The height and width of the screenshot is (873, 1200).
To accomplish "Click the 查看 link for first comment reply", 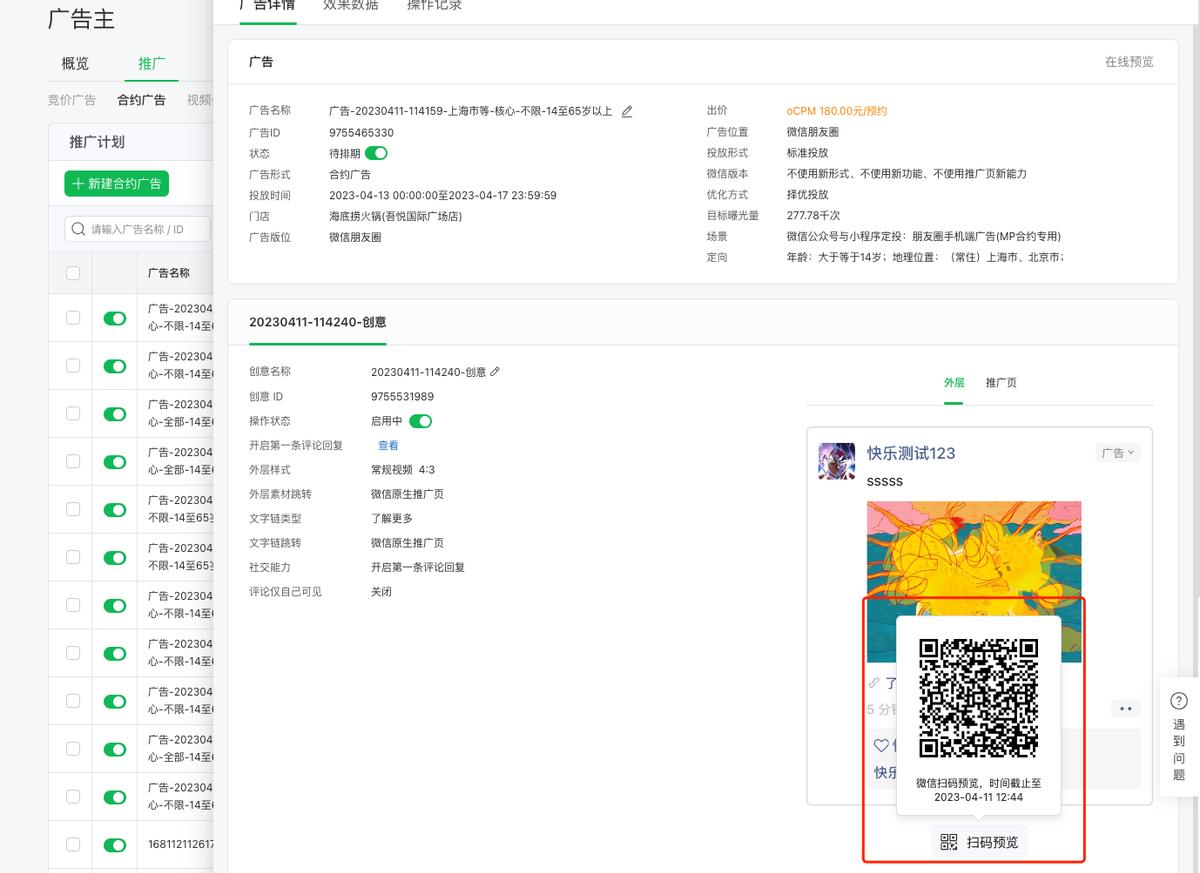I will tap(387, 445).
